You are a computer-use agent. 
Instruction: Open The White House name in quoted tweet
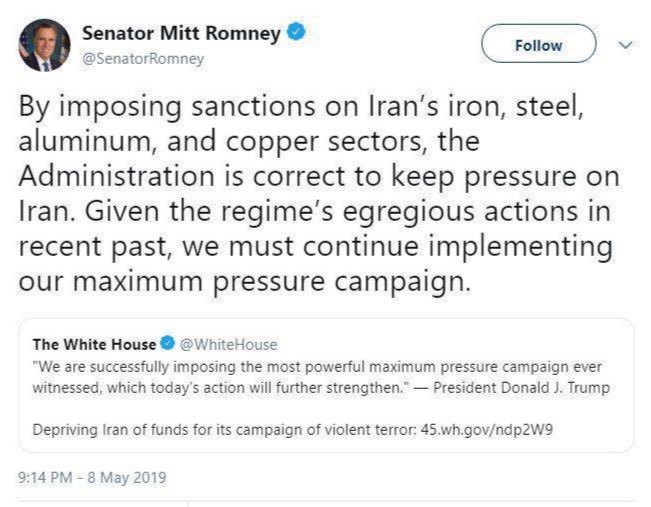94,345
